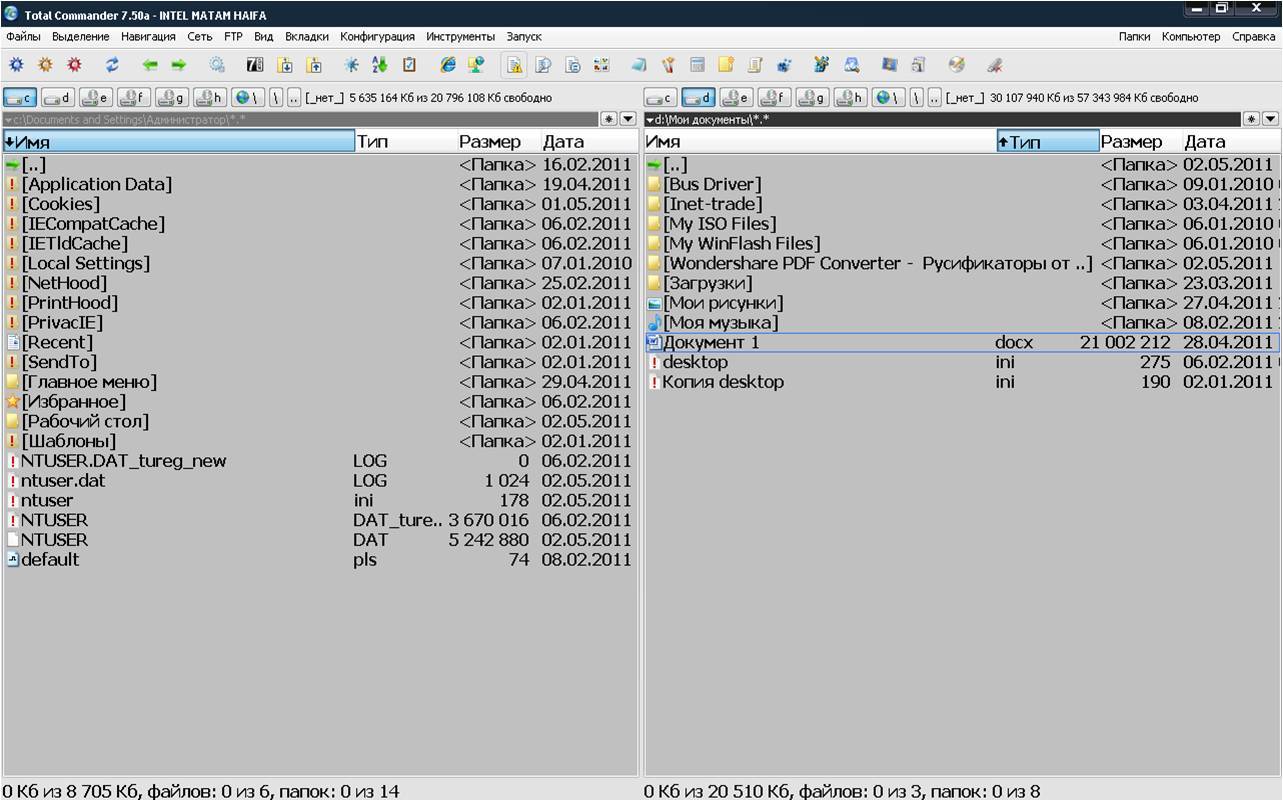The width and height of the screenshot is (1283, 801).
Task: Click the document with magnifier toolbar icon
Action: (x=543, y=65)
